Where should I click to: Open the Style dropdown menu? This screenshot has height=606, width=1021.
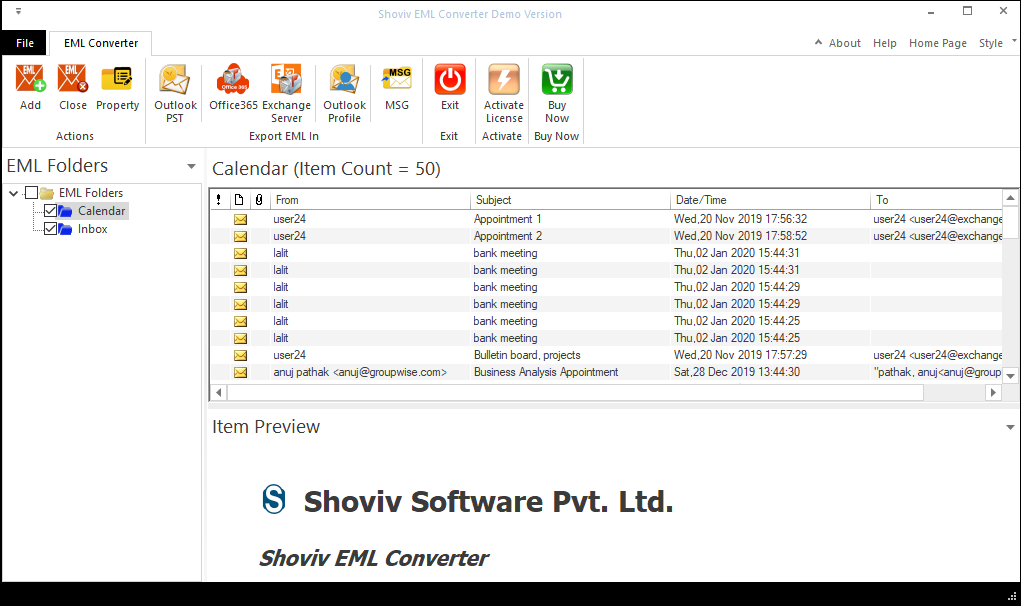(x=996, y=43)
